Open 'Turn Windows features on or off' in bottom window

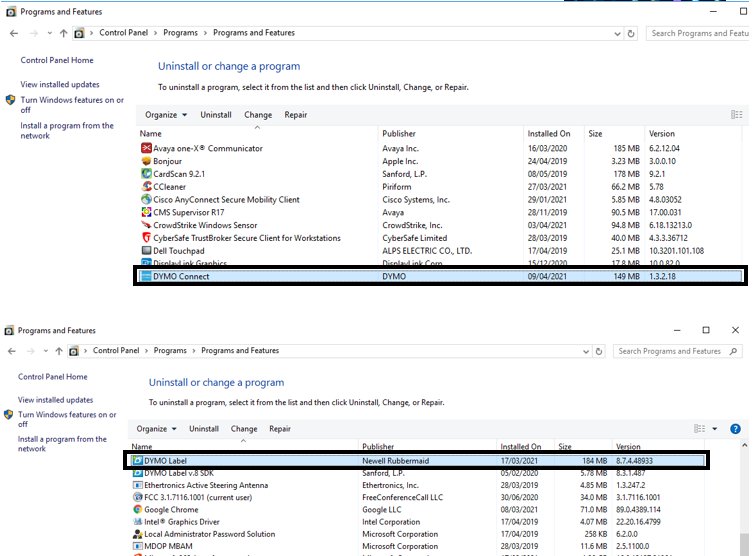coord(66,419)
